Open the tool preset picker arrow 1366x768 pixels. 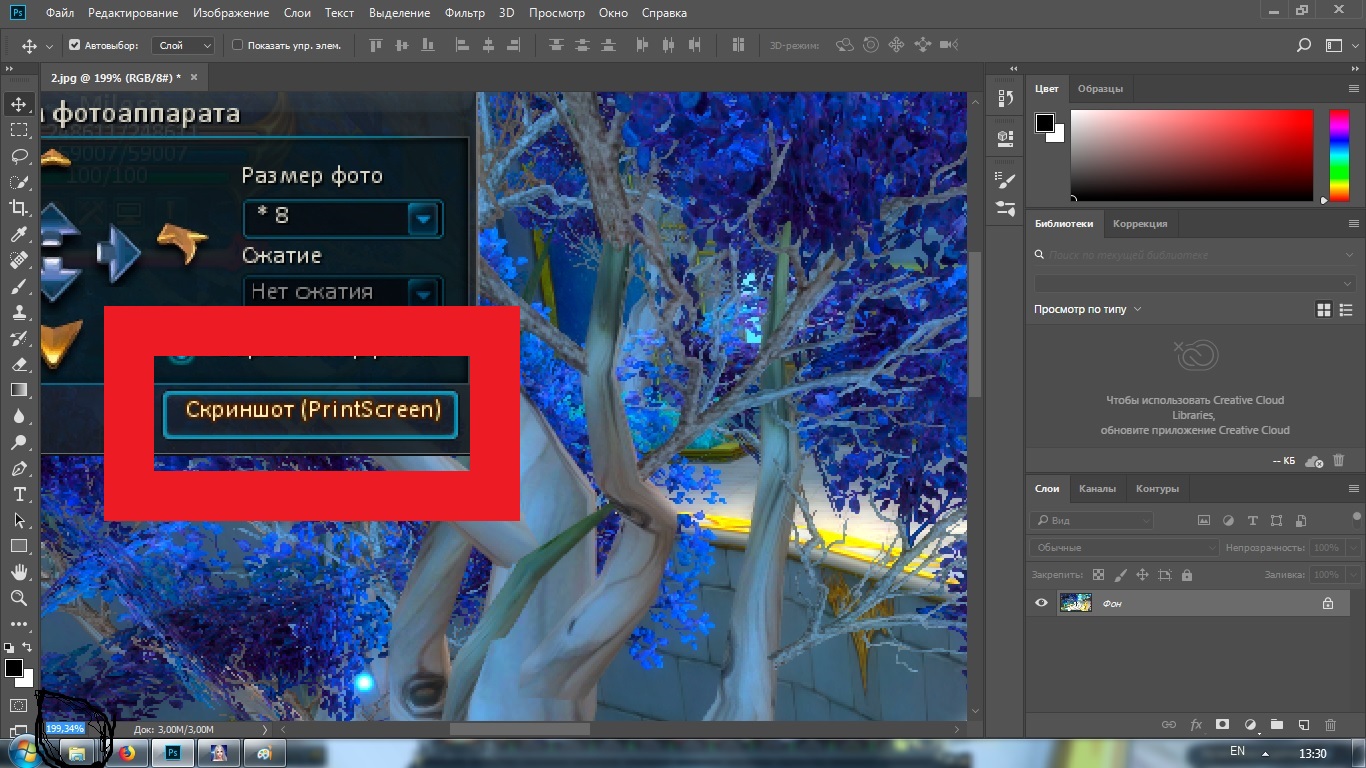point(49,46)
